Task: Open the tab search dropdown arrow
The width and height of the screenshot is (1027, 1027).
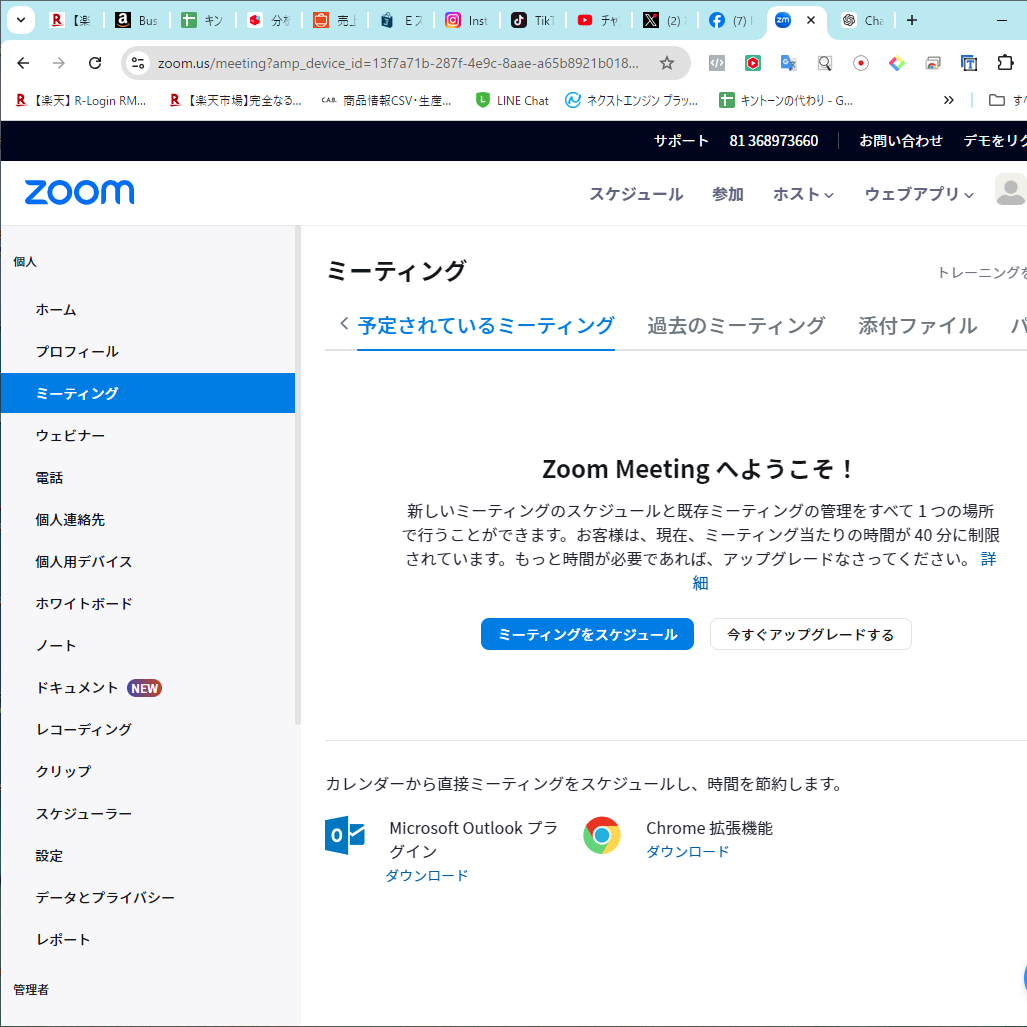Action: (x=21, y=20)
